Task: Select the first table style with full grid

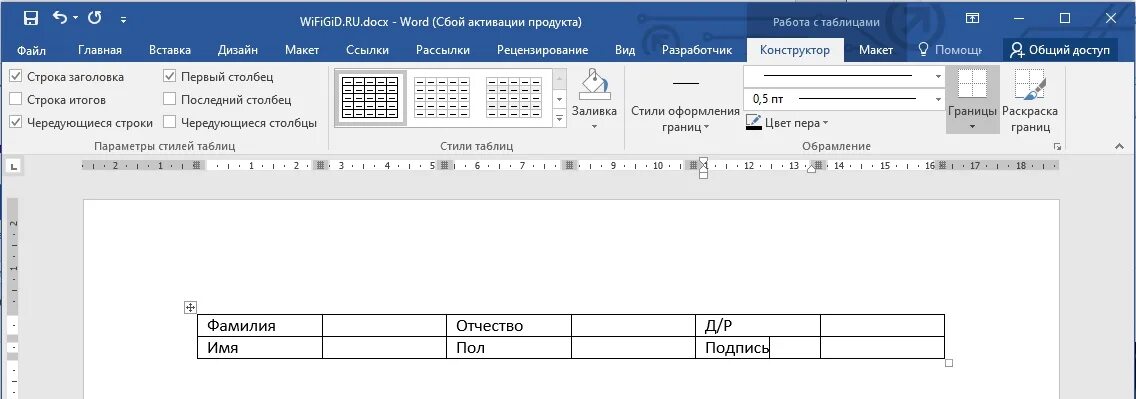Action: tap(370, 98)
